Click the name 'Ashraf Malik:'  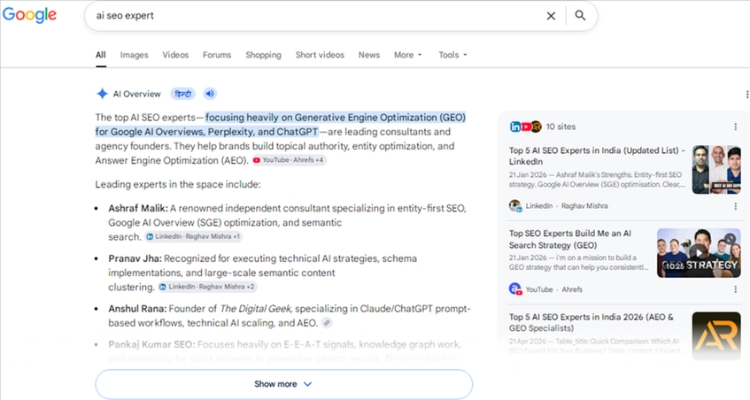coord(138,208)
